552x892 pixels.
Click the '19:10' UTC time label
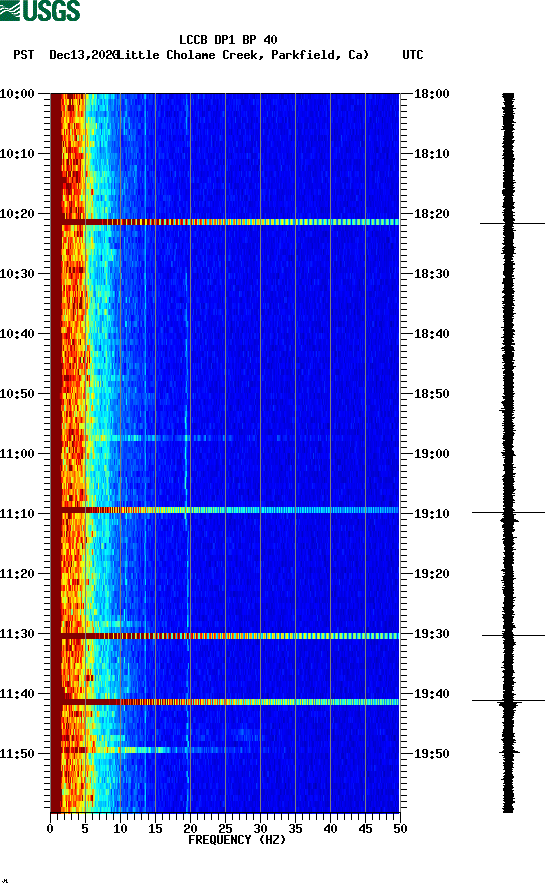(432, 514)
